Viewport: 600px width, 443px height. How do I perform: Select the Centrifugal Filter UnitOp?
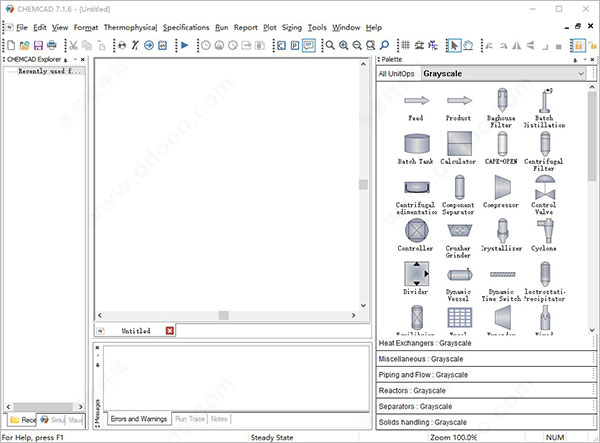(544, 151)
